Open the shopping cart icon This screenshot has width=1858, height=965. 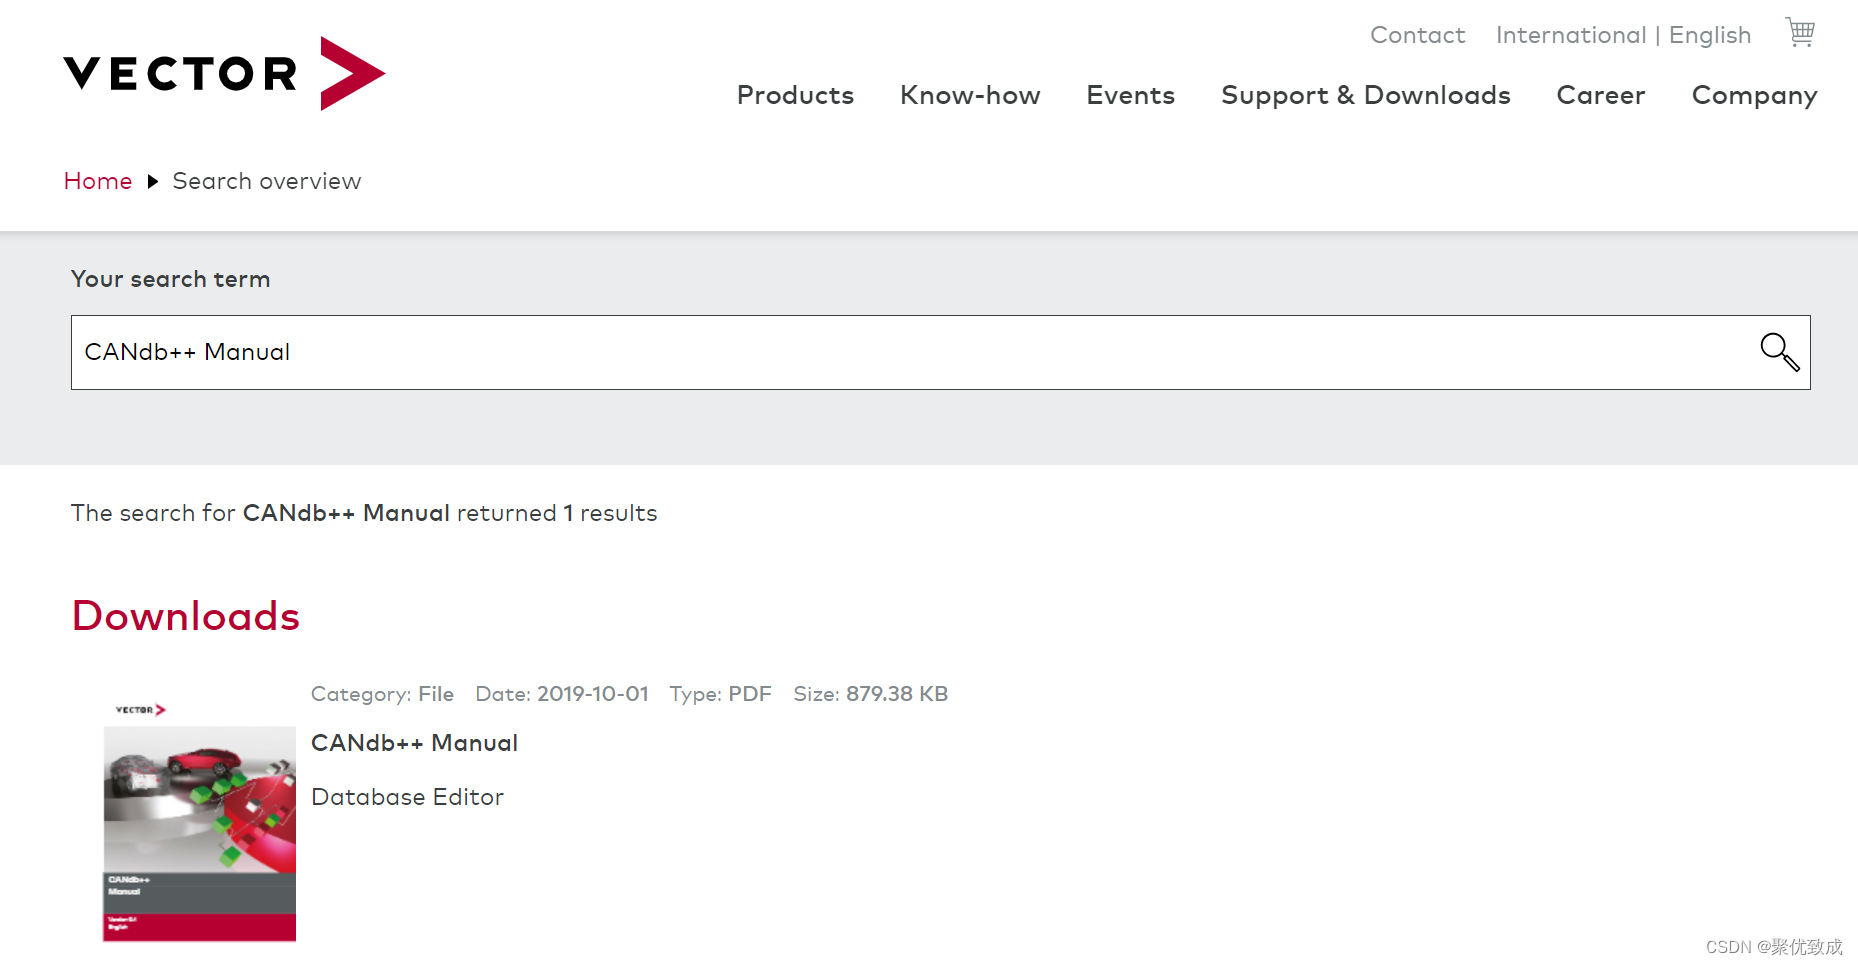pyautogui.click(x=1800, y=33)
